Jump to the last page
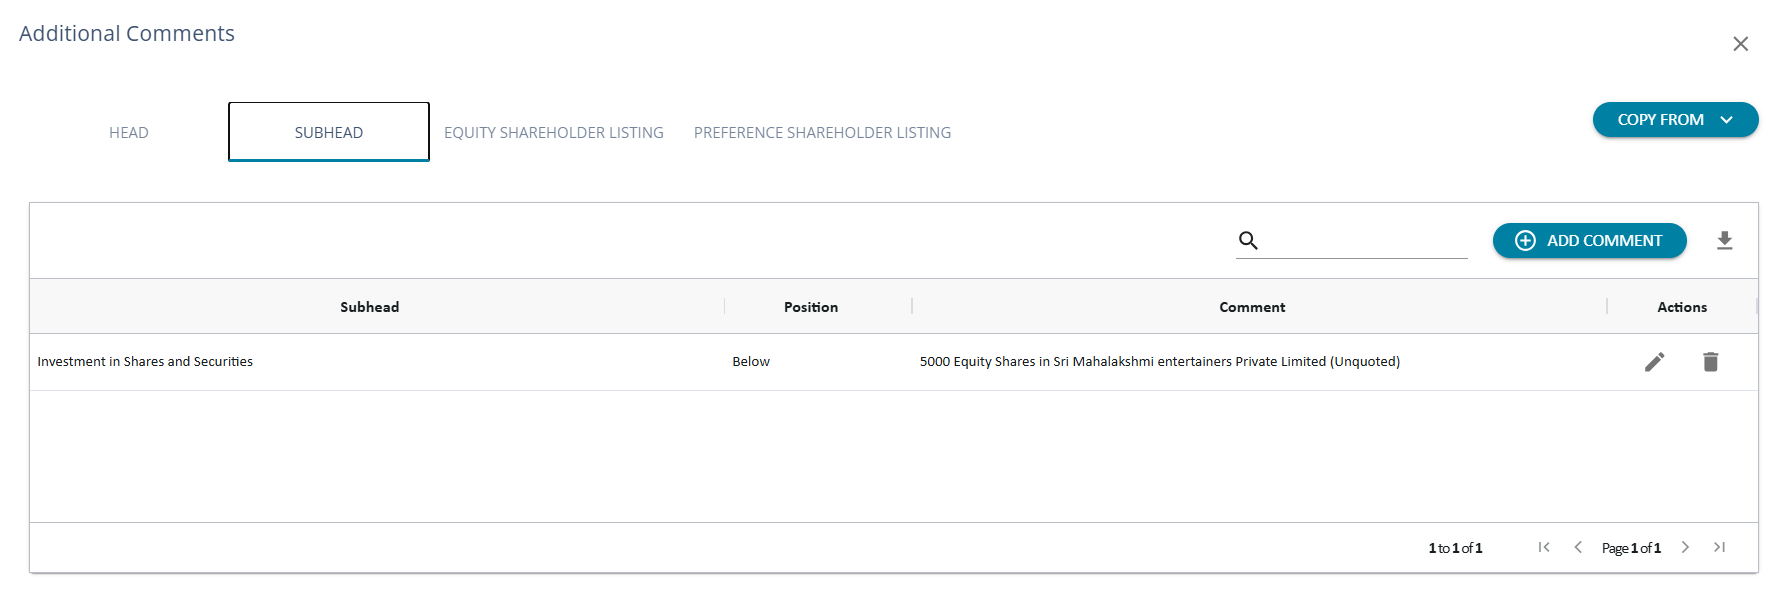Viewport: 1789px width, 589px height. 1720,547
